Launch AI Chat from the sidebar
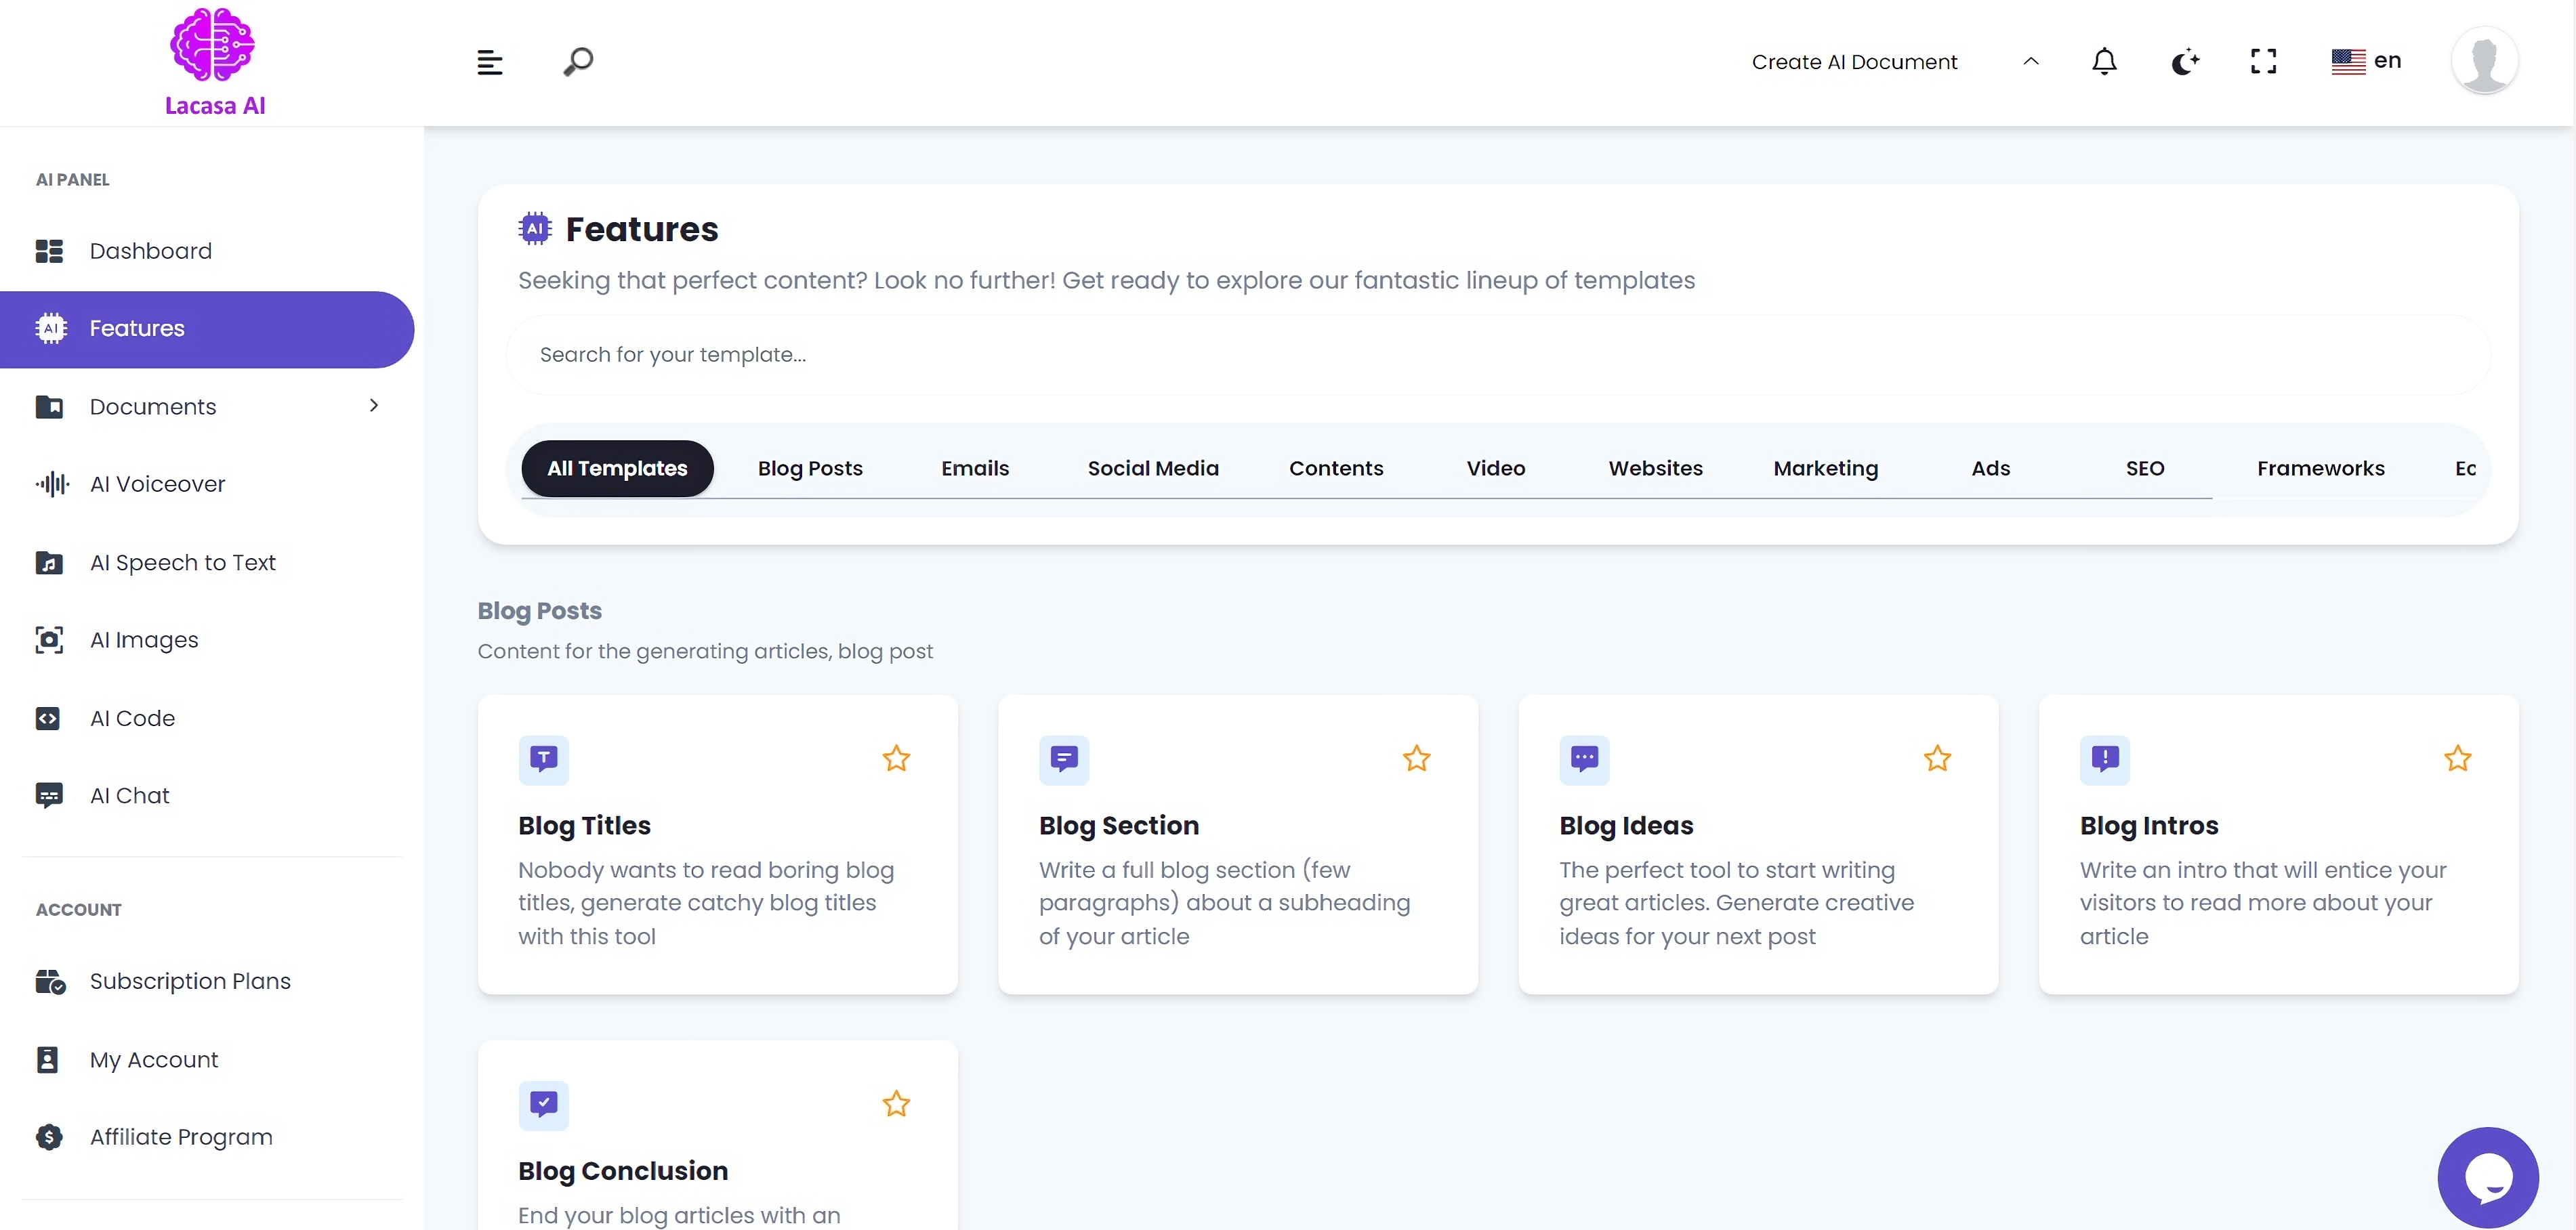 pyautogui.click(x=129, y=795)
